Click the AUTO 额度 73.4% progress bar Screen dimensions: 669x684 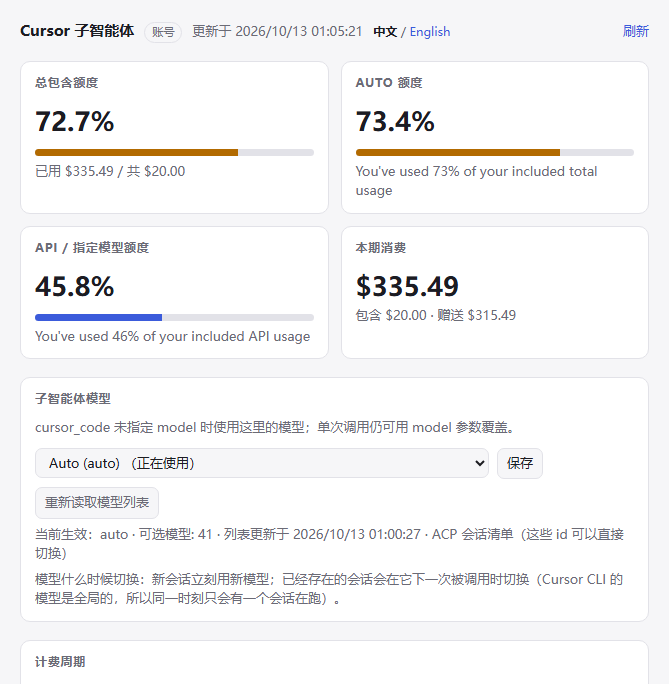click(495, 152)
